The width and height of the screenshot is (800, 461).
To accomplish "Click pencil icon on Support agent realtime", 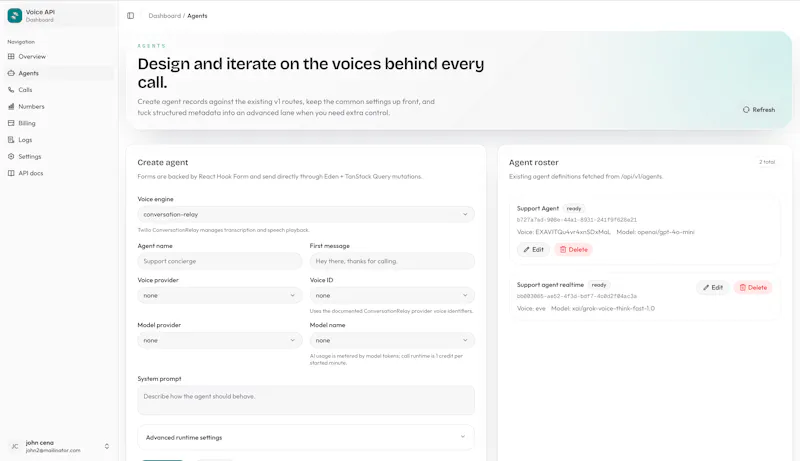I will click(x=706, y=288).
